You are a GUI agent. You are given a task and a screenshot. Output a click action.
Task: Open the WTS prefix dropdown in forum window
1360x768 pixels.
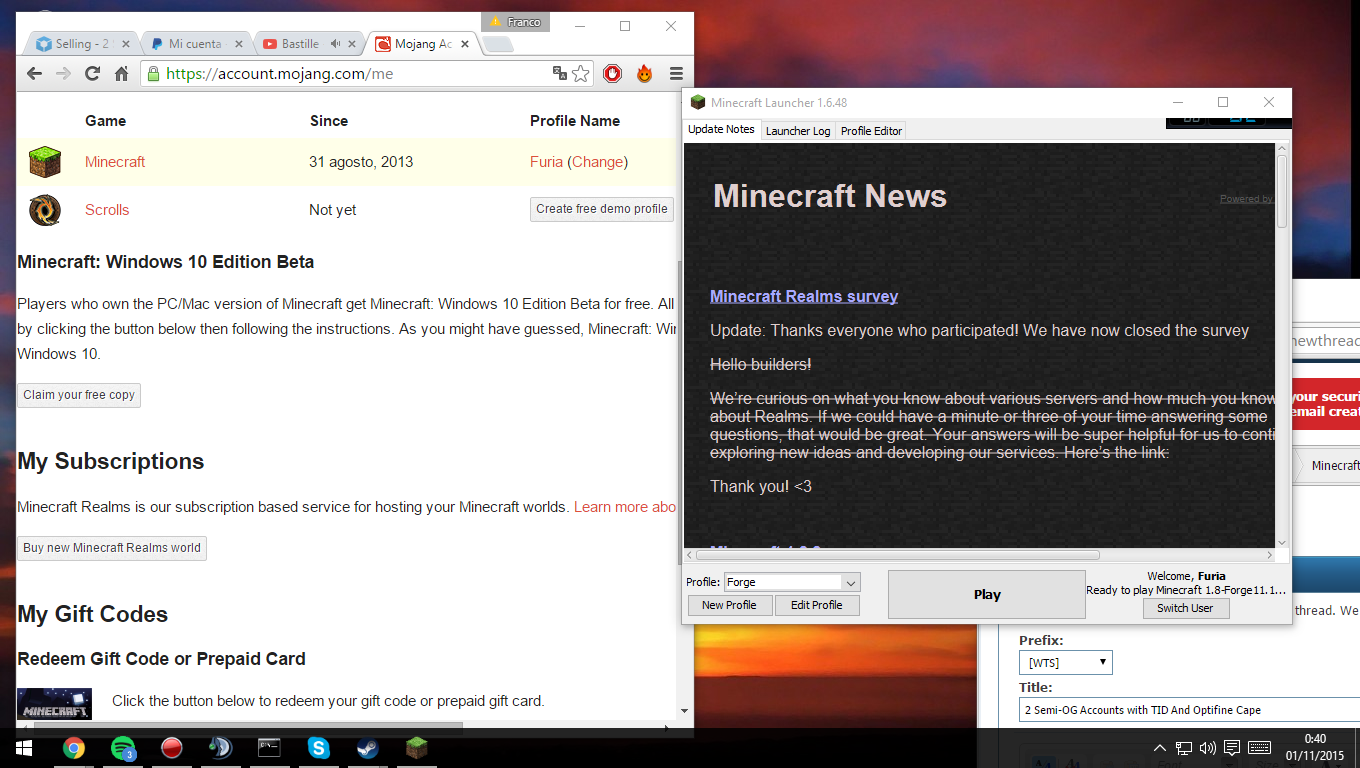pos(1065,662)
